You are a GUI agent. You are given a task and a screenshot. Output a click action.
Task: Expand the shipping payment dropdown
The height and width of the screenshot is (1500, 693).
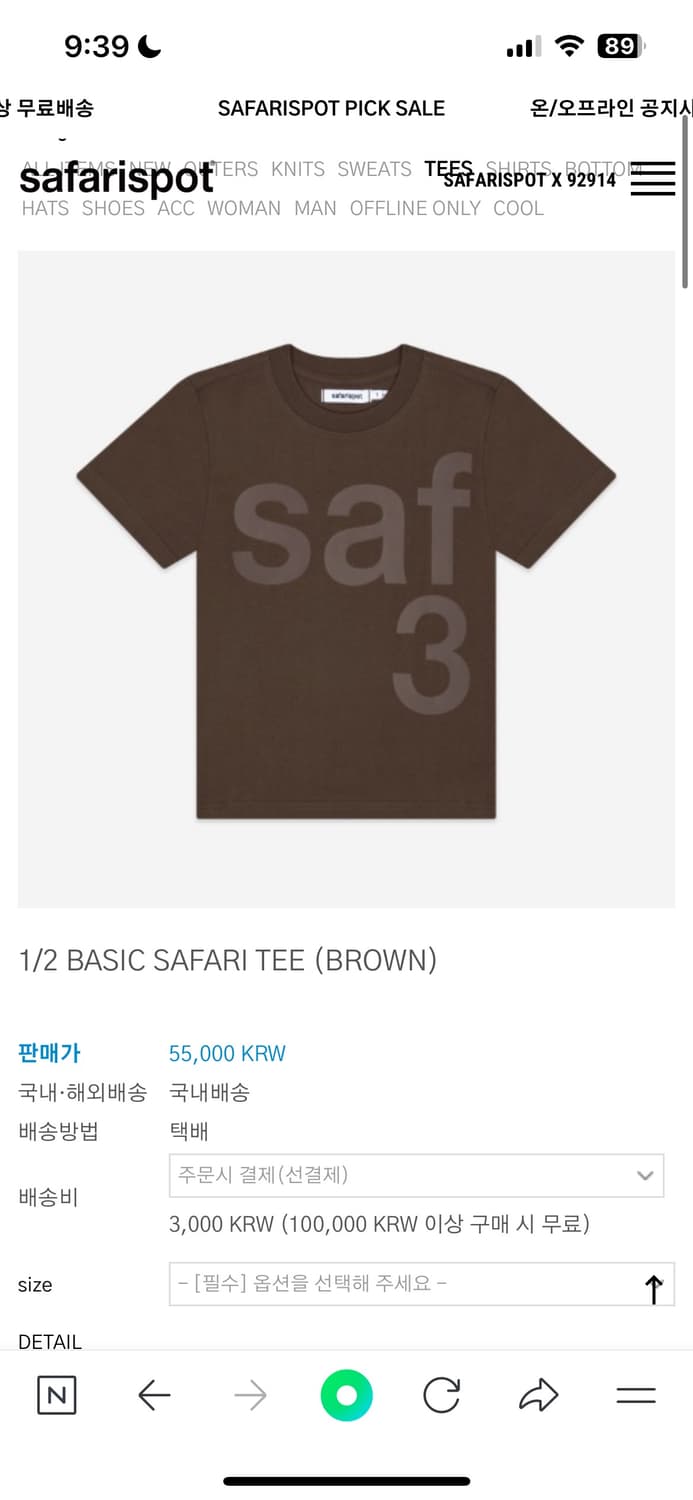[x=416, y=1175]
